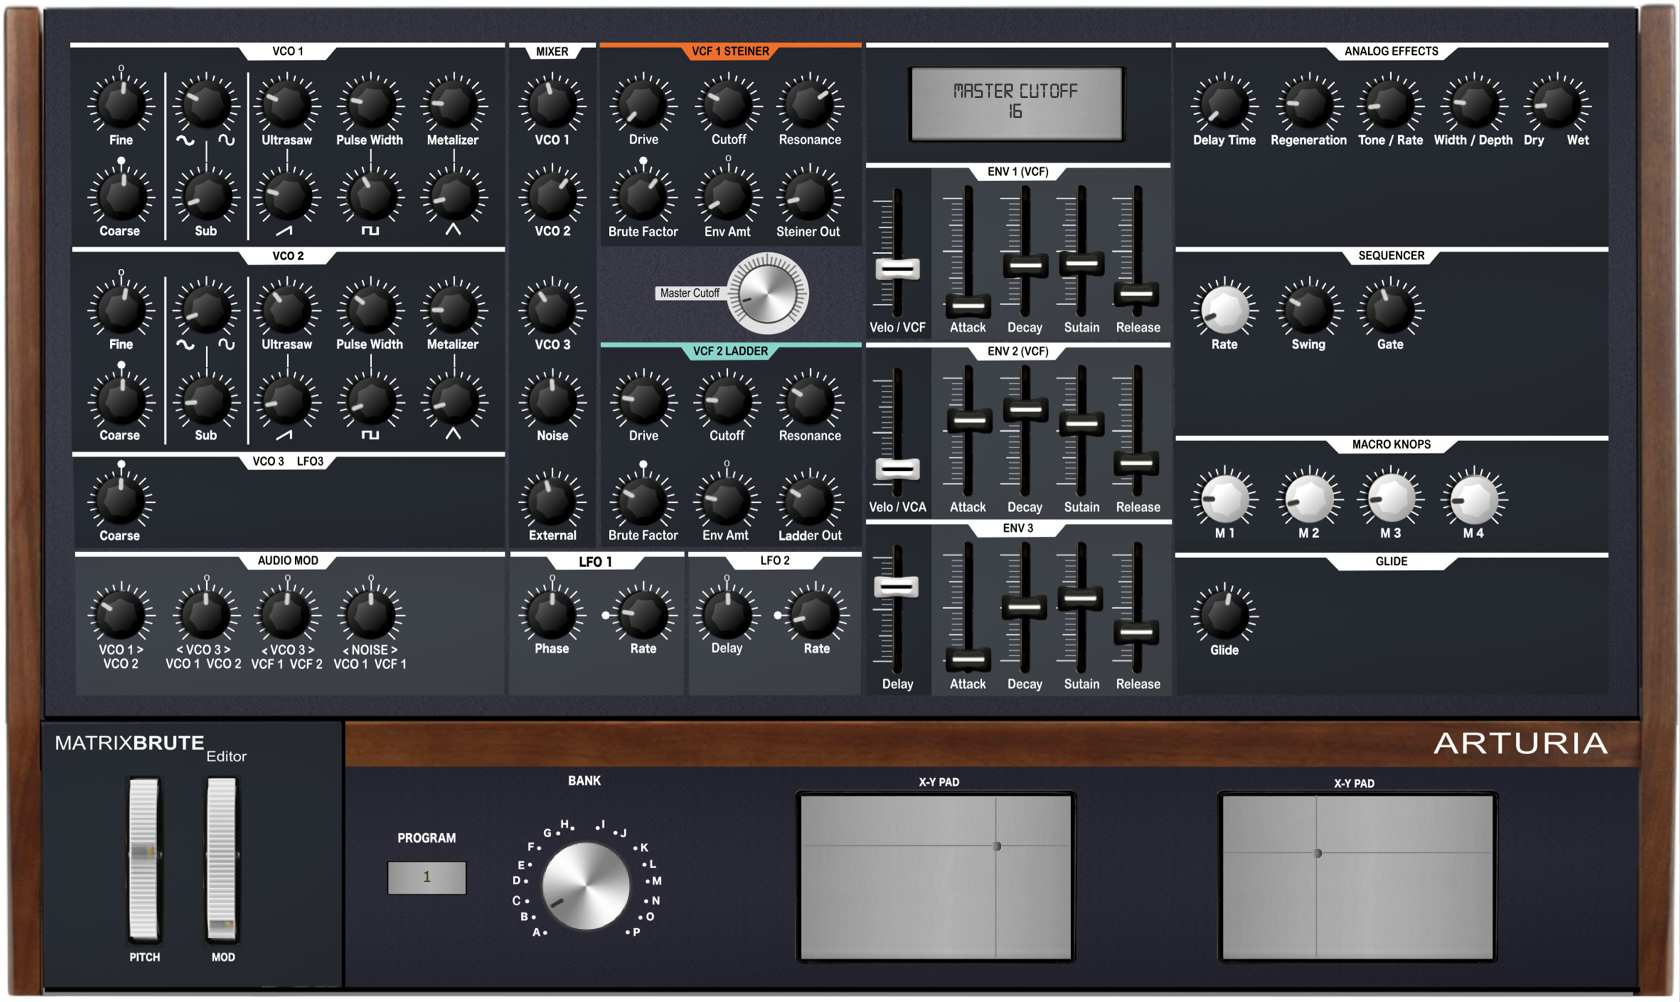Click the large silver Master Cutoff knob
This screenshot has height=1002, width=1680.
click(x=767, y=293)
